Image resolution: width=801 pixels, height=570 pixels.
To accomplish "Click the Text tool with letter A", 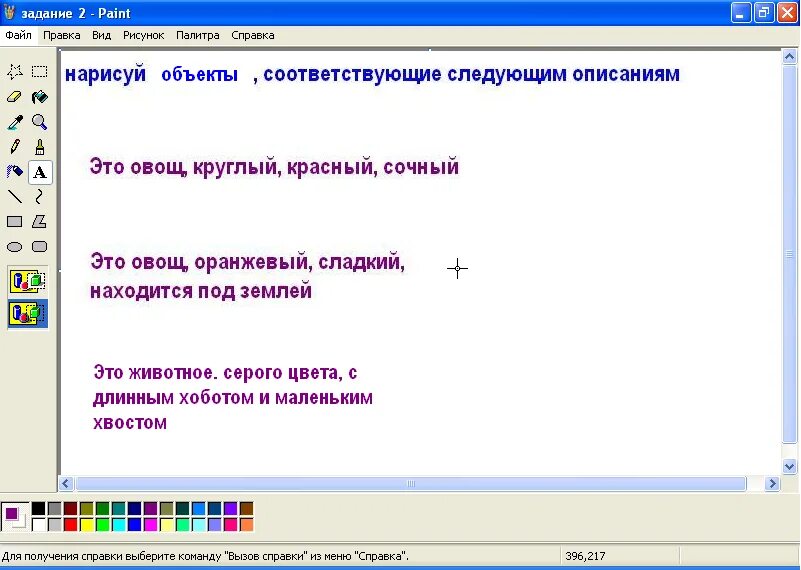I will click(40, 172).
